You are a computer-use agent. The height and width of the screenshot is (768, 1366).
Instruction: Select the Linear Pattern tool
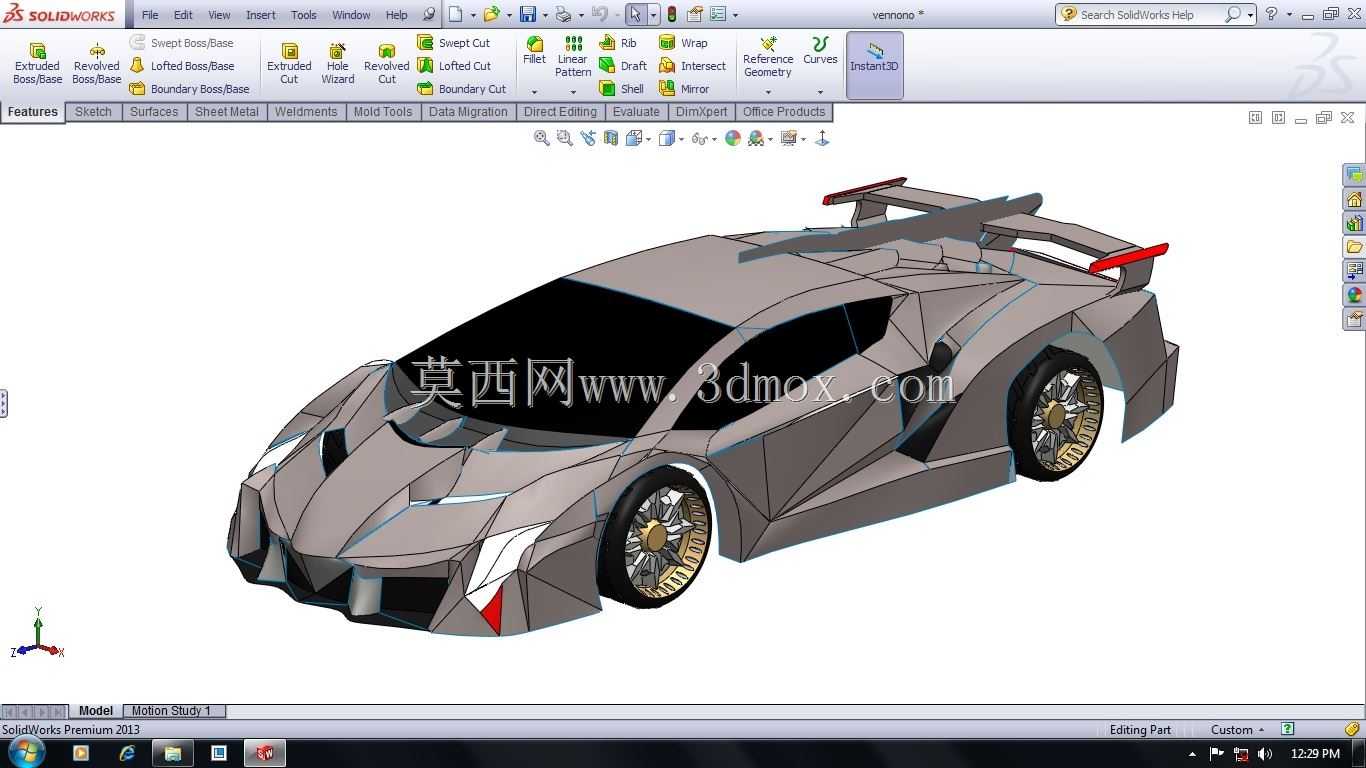click(573, 57)
